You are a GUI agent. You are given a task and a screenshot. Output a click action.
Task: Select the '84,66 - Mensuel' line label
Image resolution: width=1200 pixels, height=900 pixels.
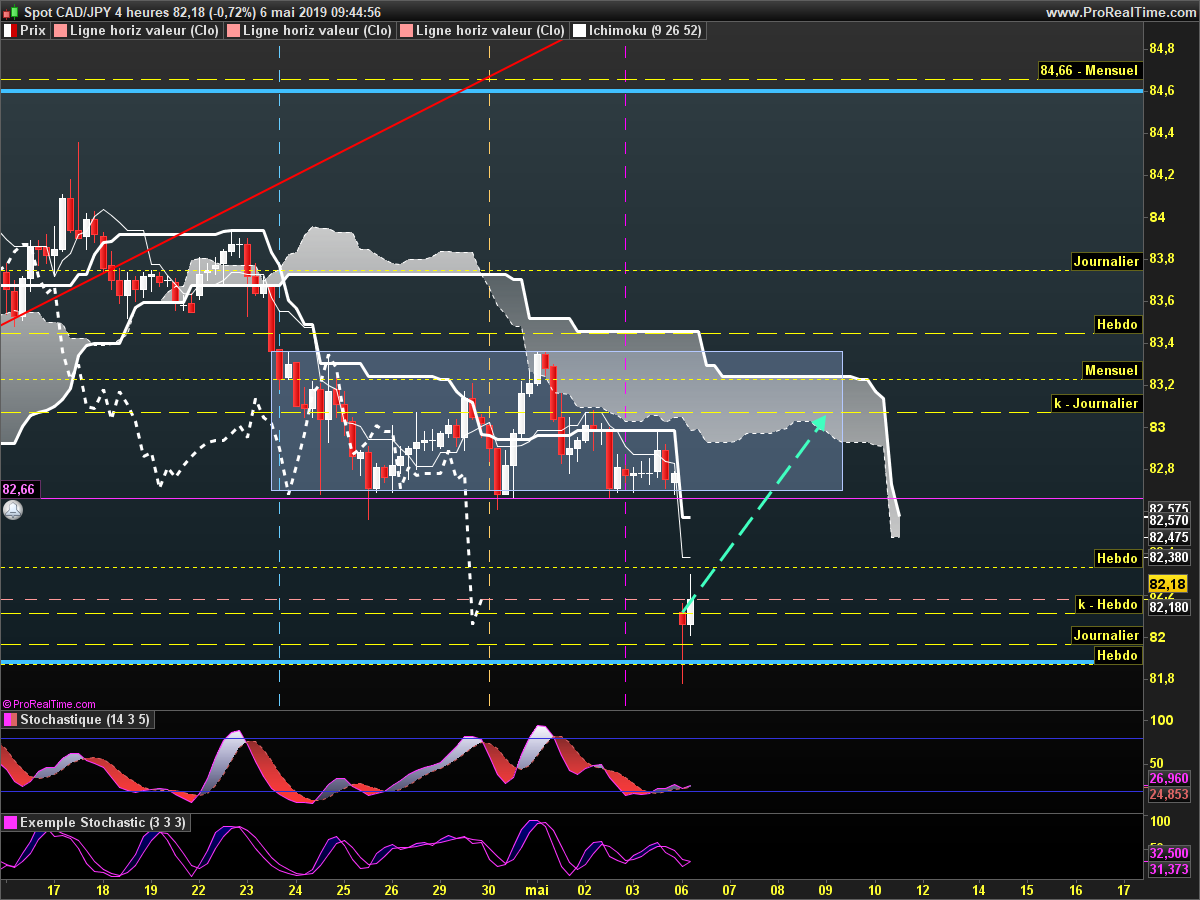coord(1089,70)
